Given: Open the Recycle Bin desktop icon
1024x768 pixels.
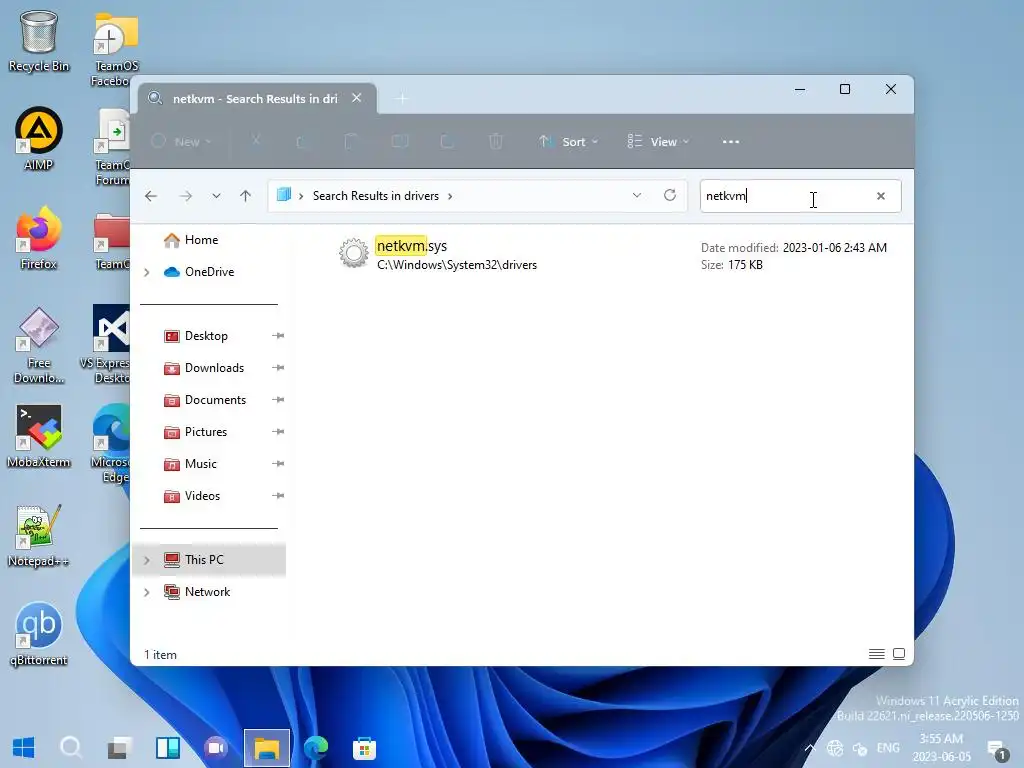Looking at the screenshot, I should click(x=39, y=41).
